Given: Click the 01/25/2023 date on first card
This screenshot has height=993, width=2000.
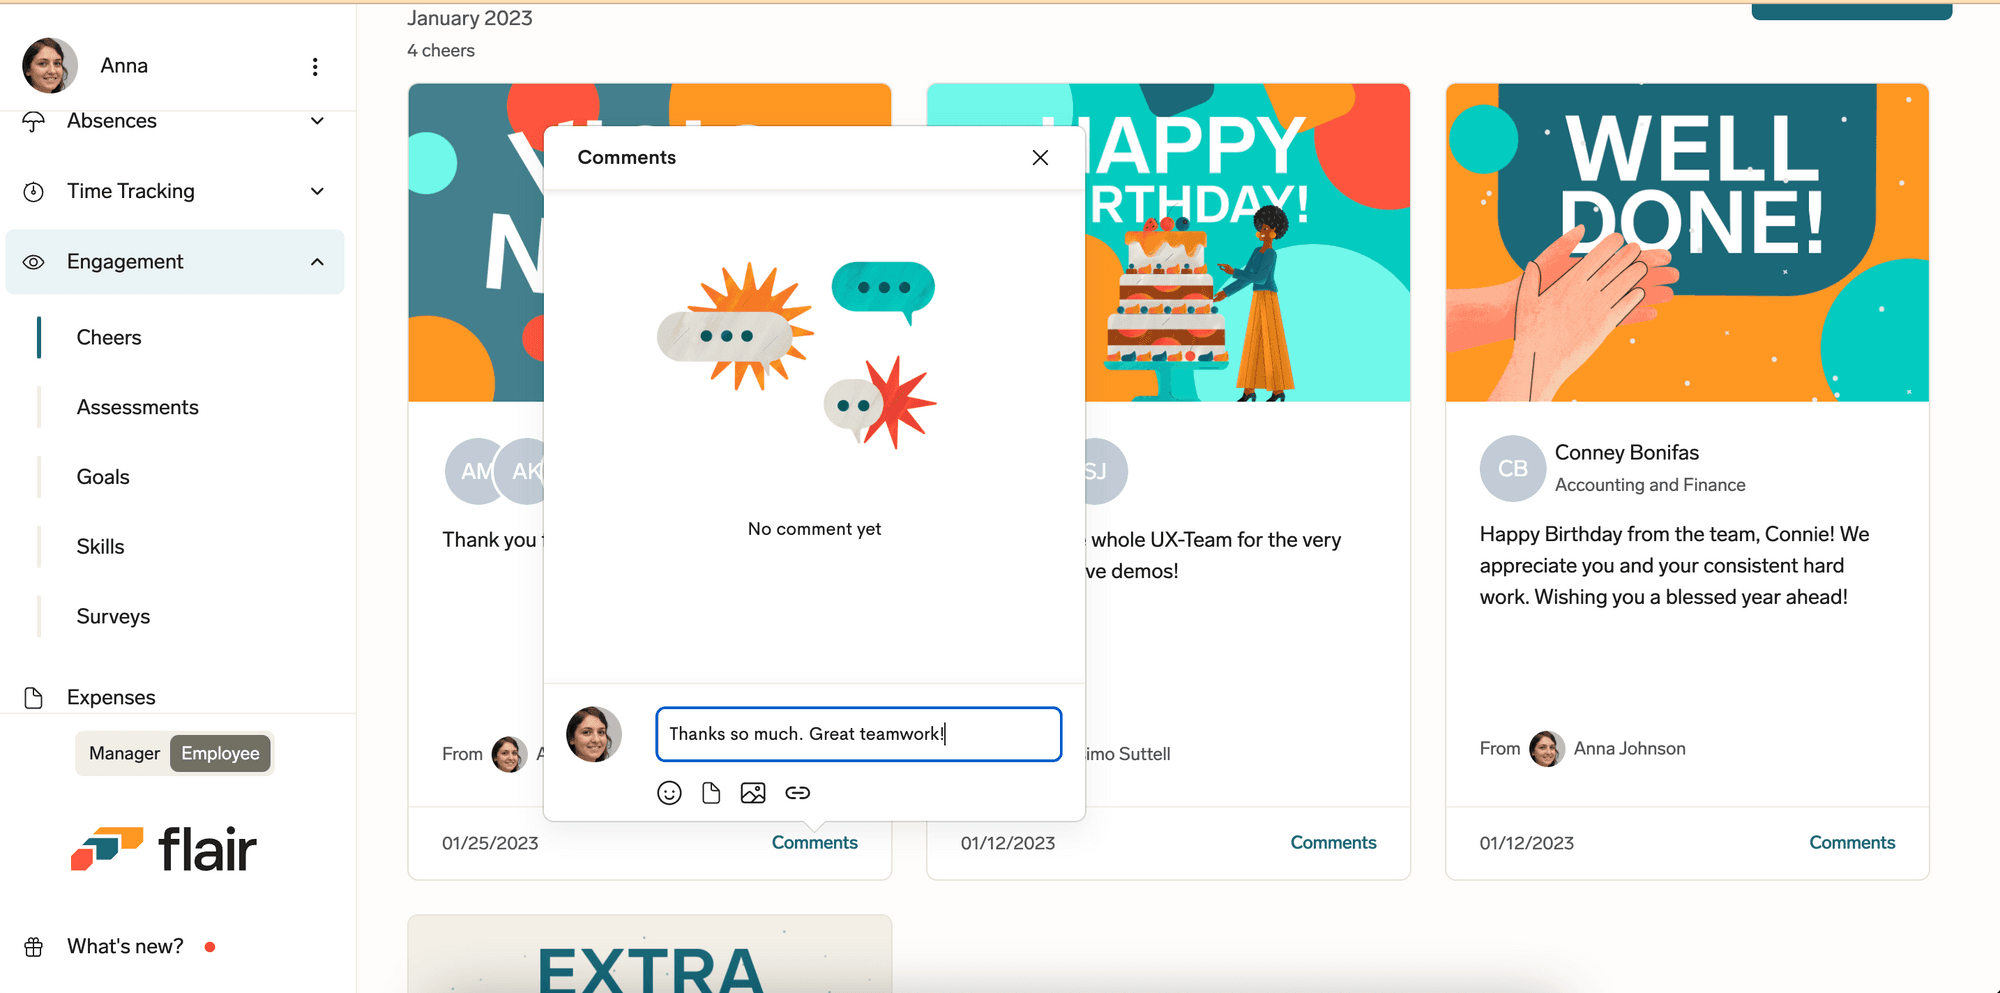Looking at the screenshot, I should [x=490, y=843].
